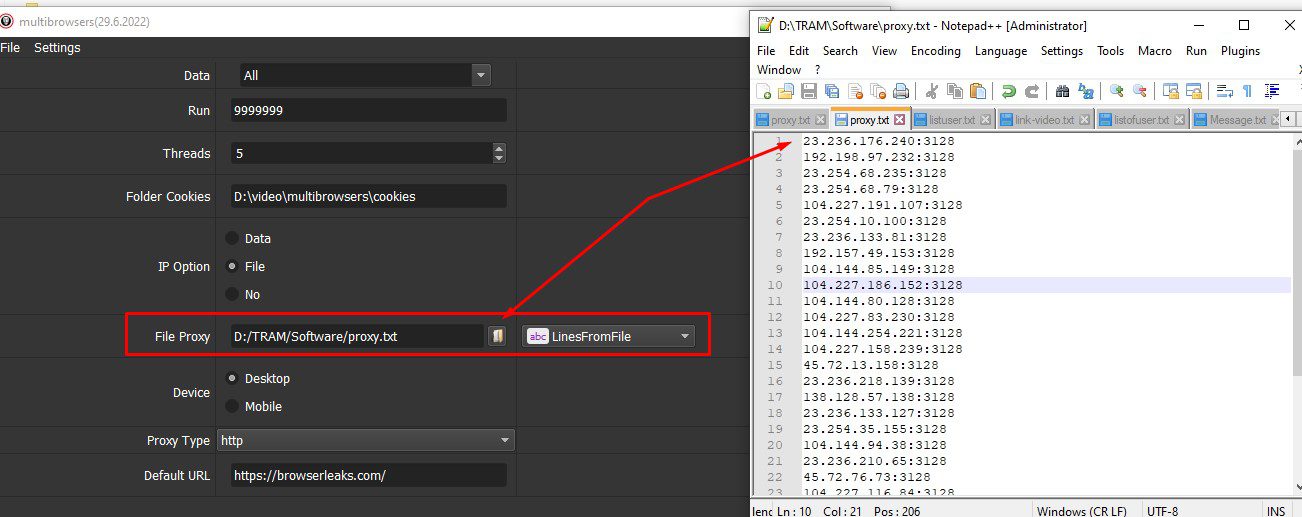The image size is (1302, 517).
Task: Open multibrowsers File menu
Action: coord(10,47)
